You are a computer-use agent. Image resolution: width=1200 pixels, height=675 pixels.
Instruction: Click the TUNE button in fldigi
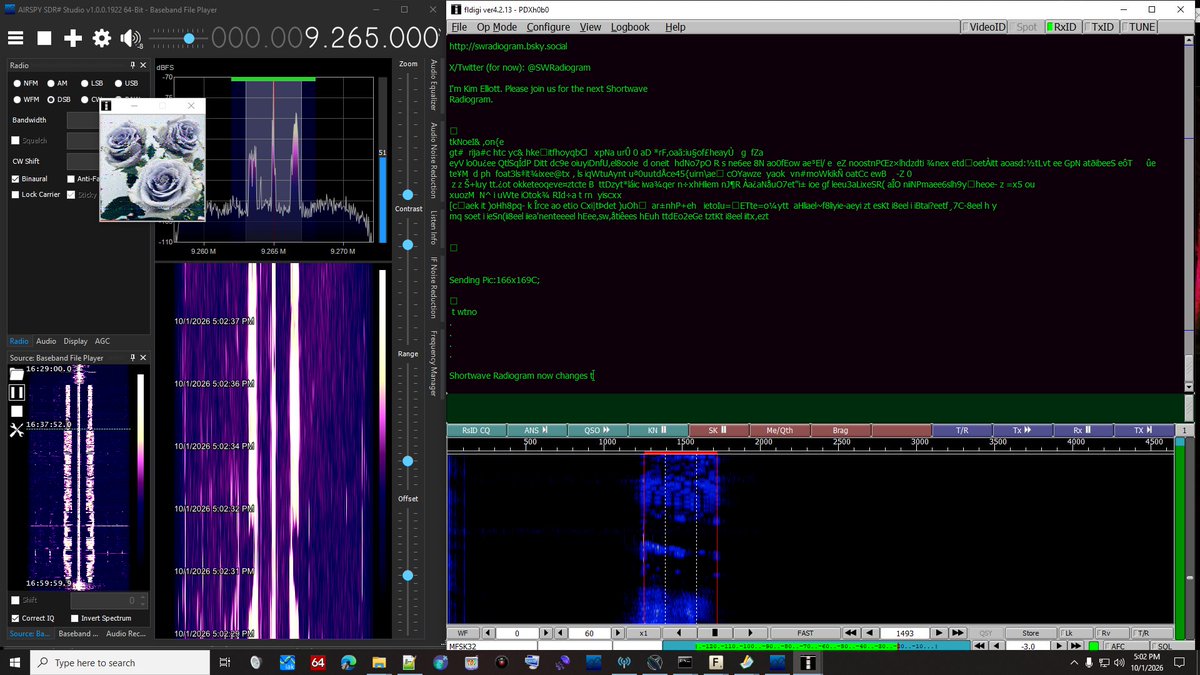[1138, 27]
